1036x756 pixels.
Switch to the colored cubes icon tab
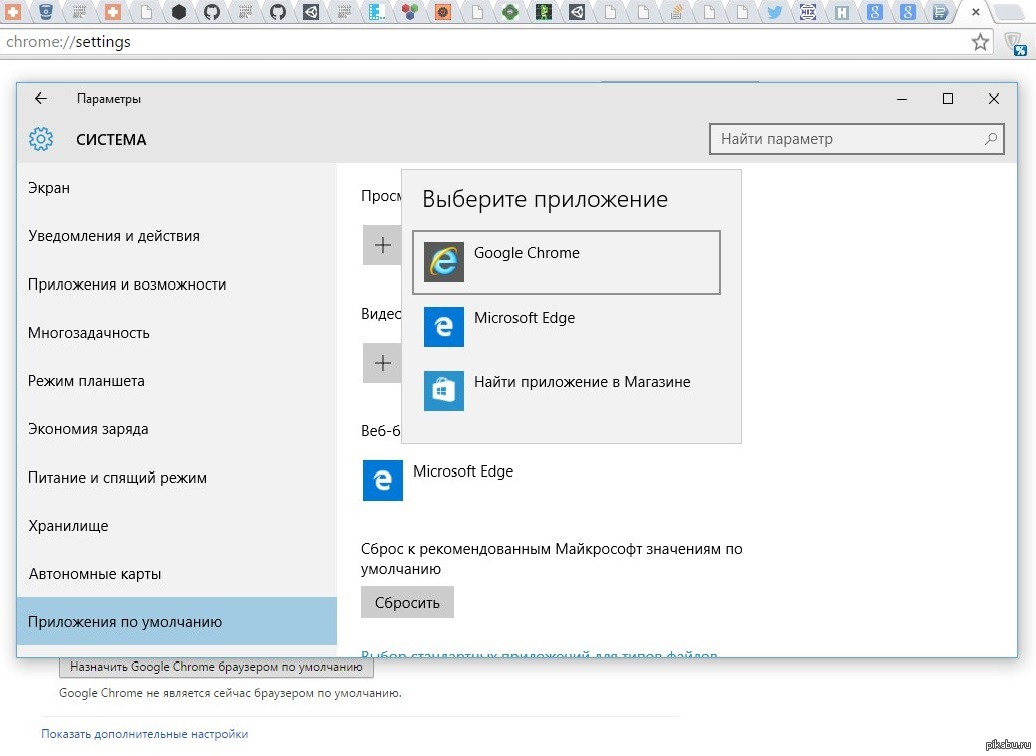(x=410, y=11)
